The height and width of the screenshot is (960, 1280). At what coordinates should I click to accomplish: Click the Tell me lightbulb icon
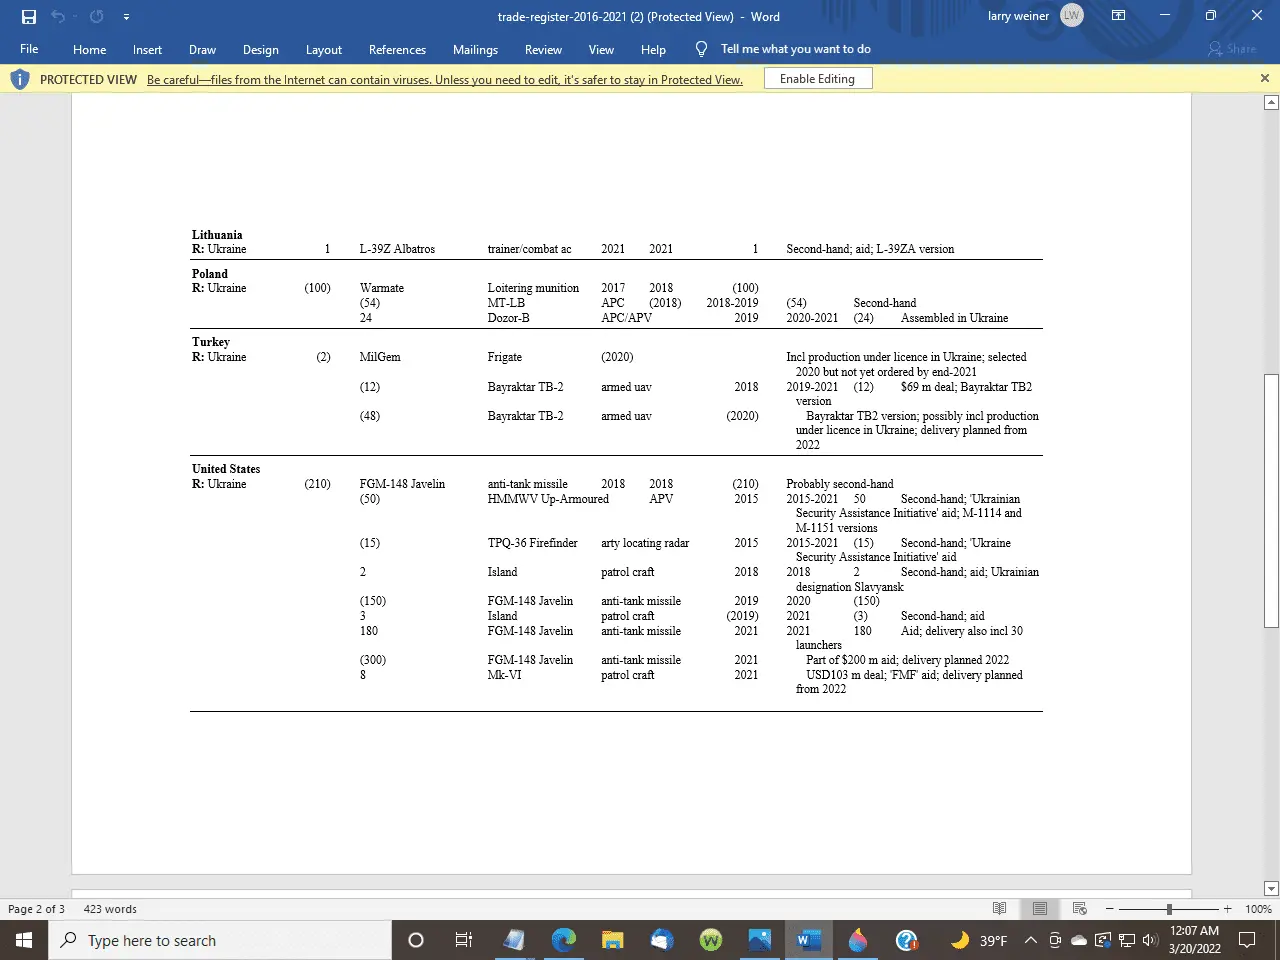click(701, 49)
